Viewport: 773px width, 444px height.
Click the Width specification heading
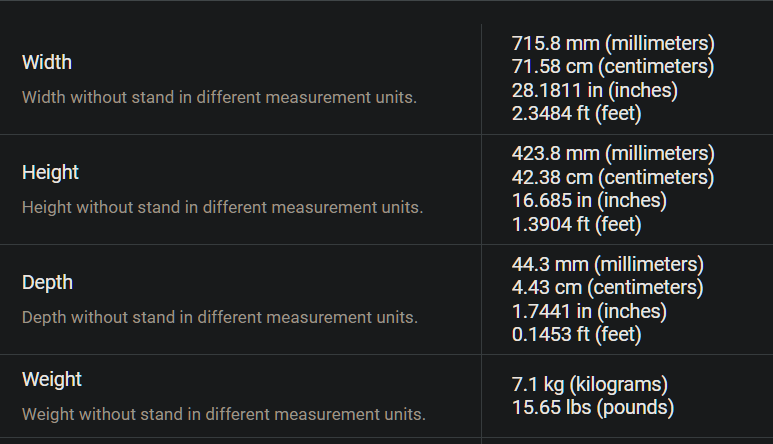point(47,63)
